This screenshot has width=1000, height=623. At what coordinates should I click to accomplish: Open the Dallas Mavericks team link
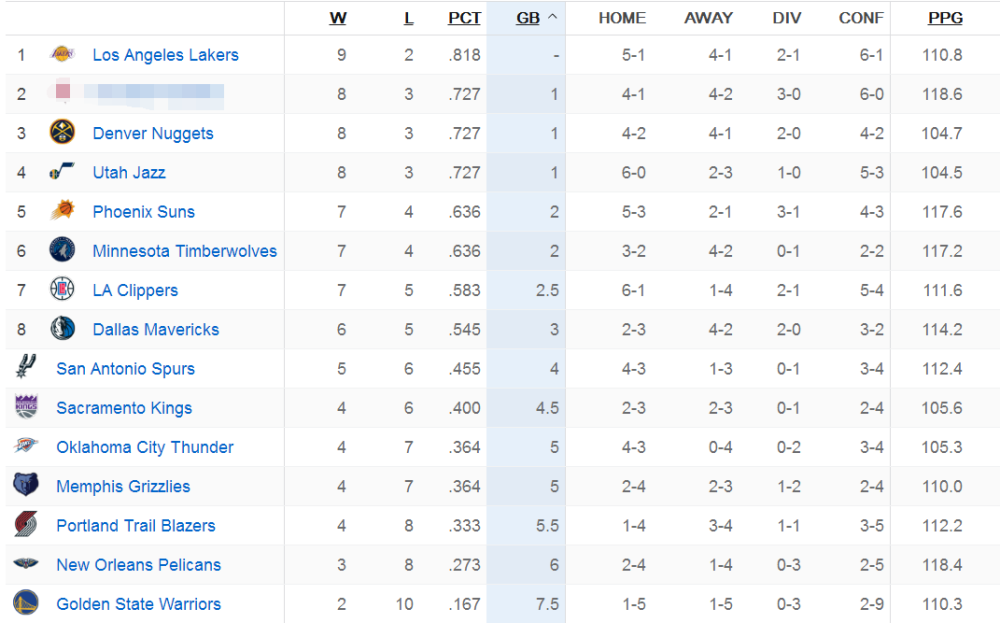tap(156, 330)
